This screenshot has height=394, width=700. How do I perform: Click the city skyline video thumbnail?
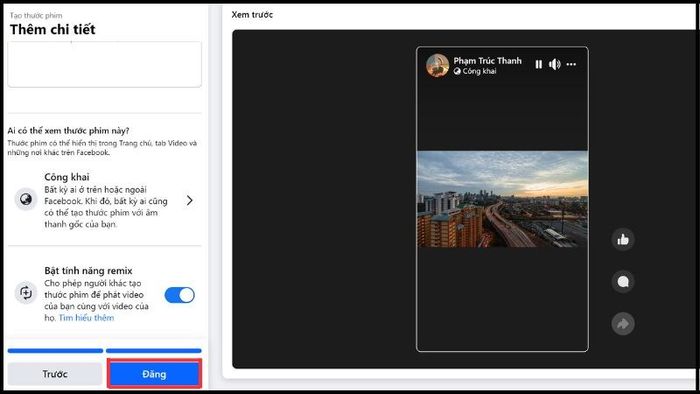(502, 199)
